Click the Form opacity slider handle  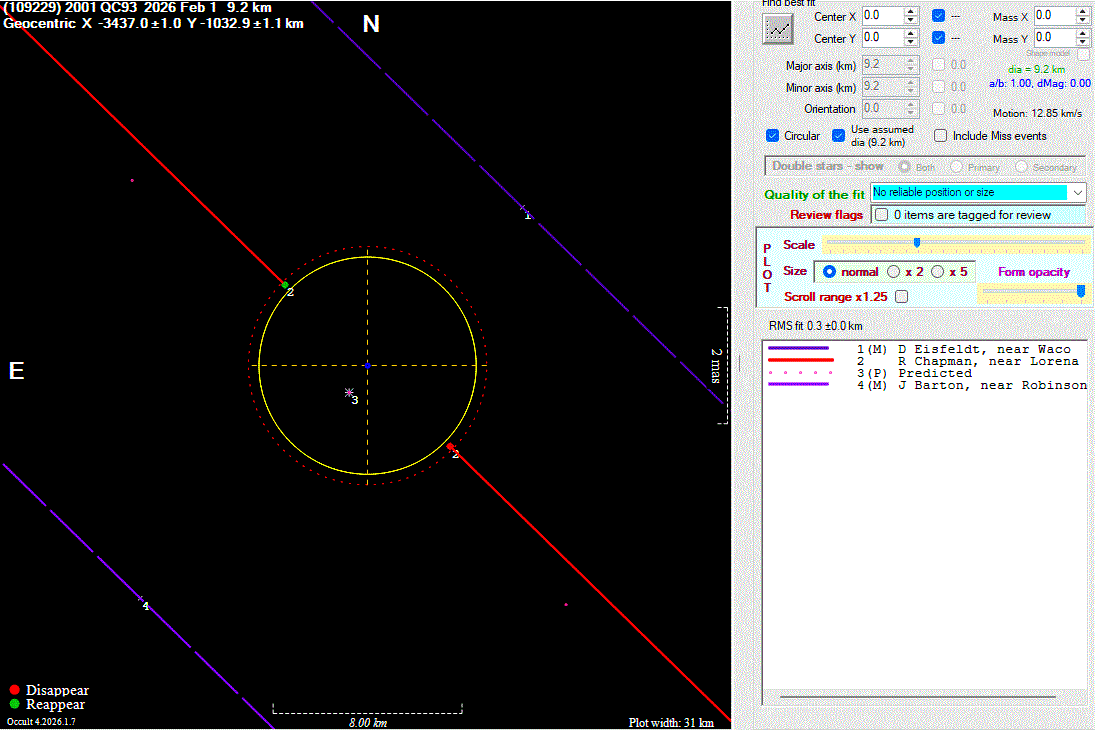point(1081,291)
